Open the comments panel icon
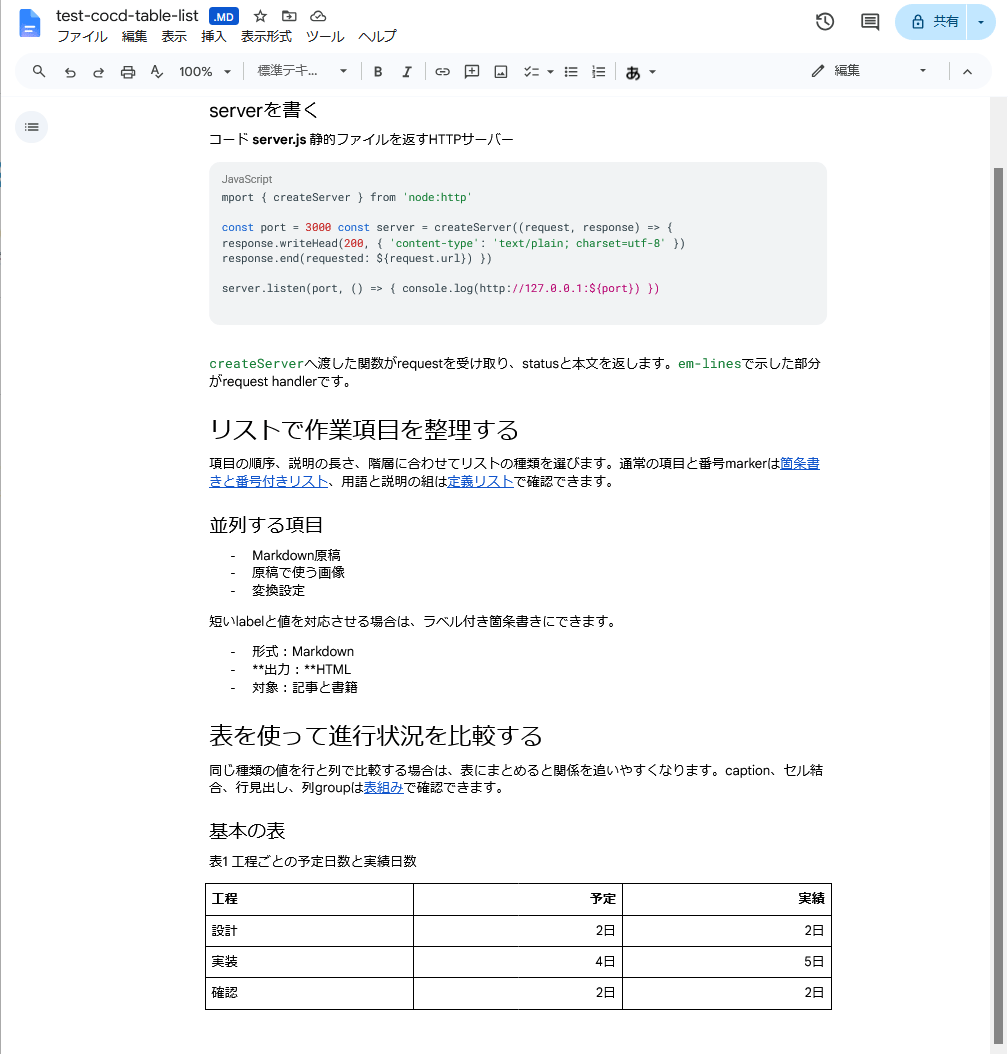 tap(870, 22)
